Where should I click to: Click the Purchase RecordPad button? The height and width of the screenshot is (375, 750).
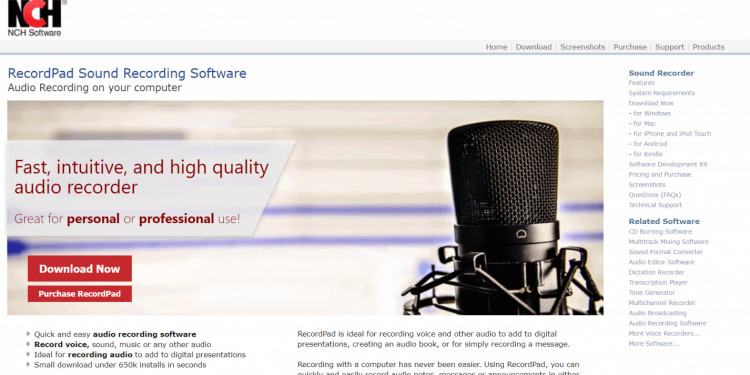point(79,294)
